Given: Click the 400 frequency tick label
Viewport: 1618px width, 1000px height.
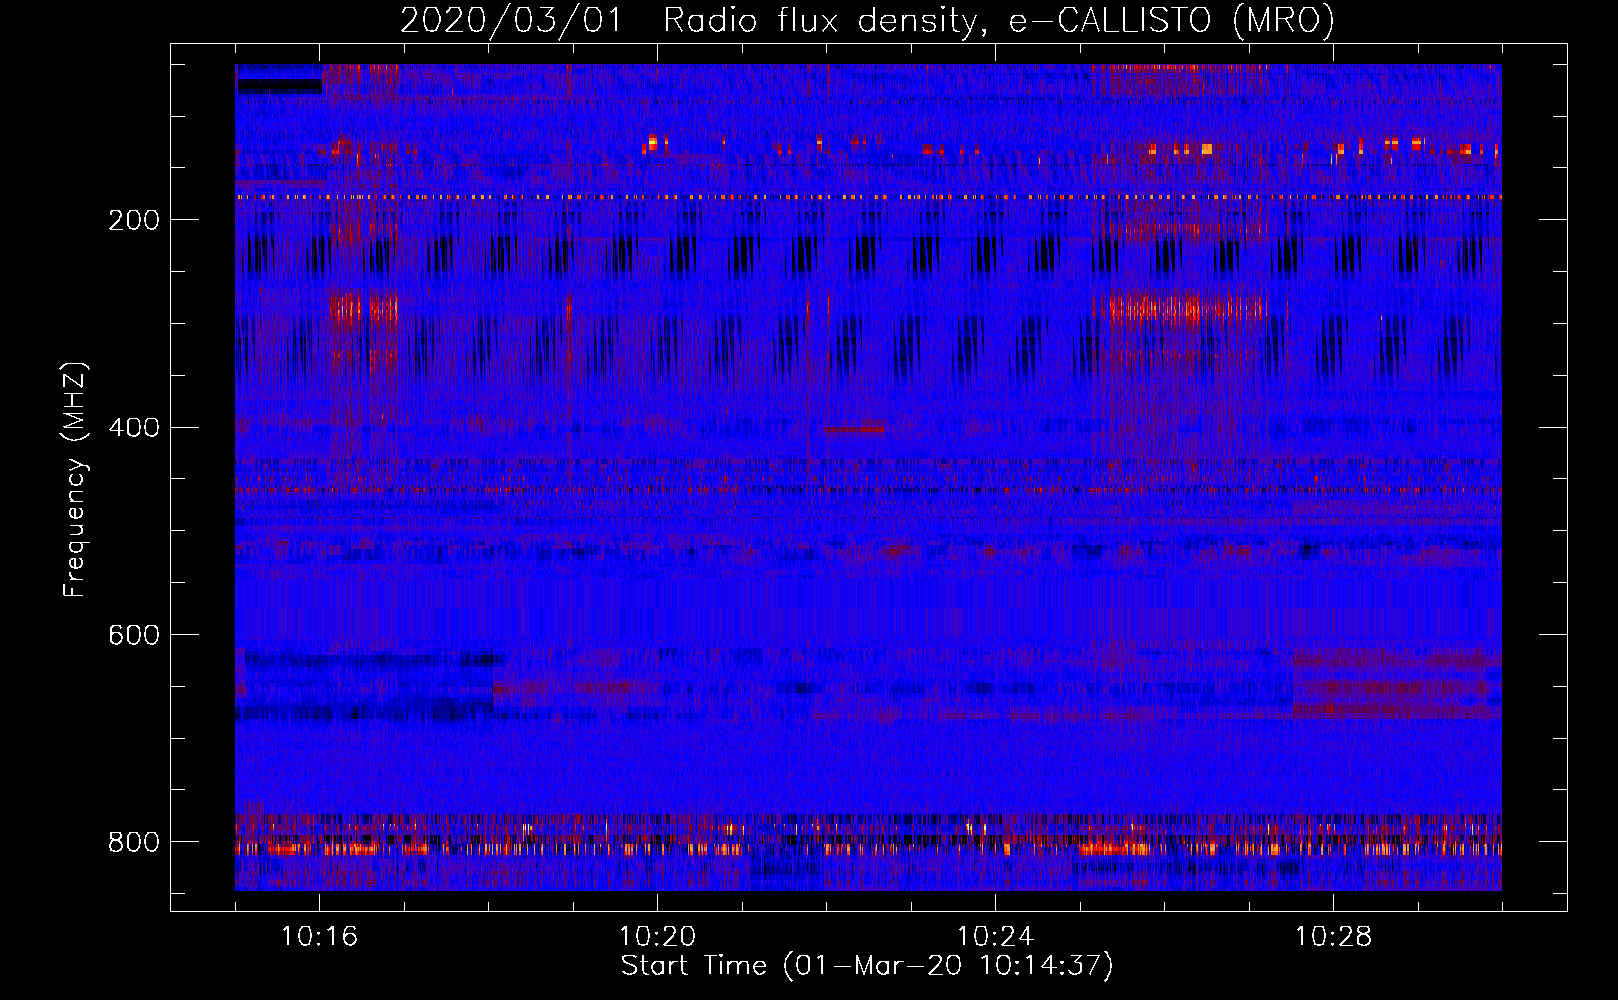Looking at the screenshot, I should pyautogui.click(x=134, y=428).
